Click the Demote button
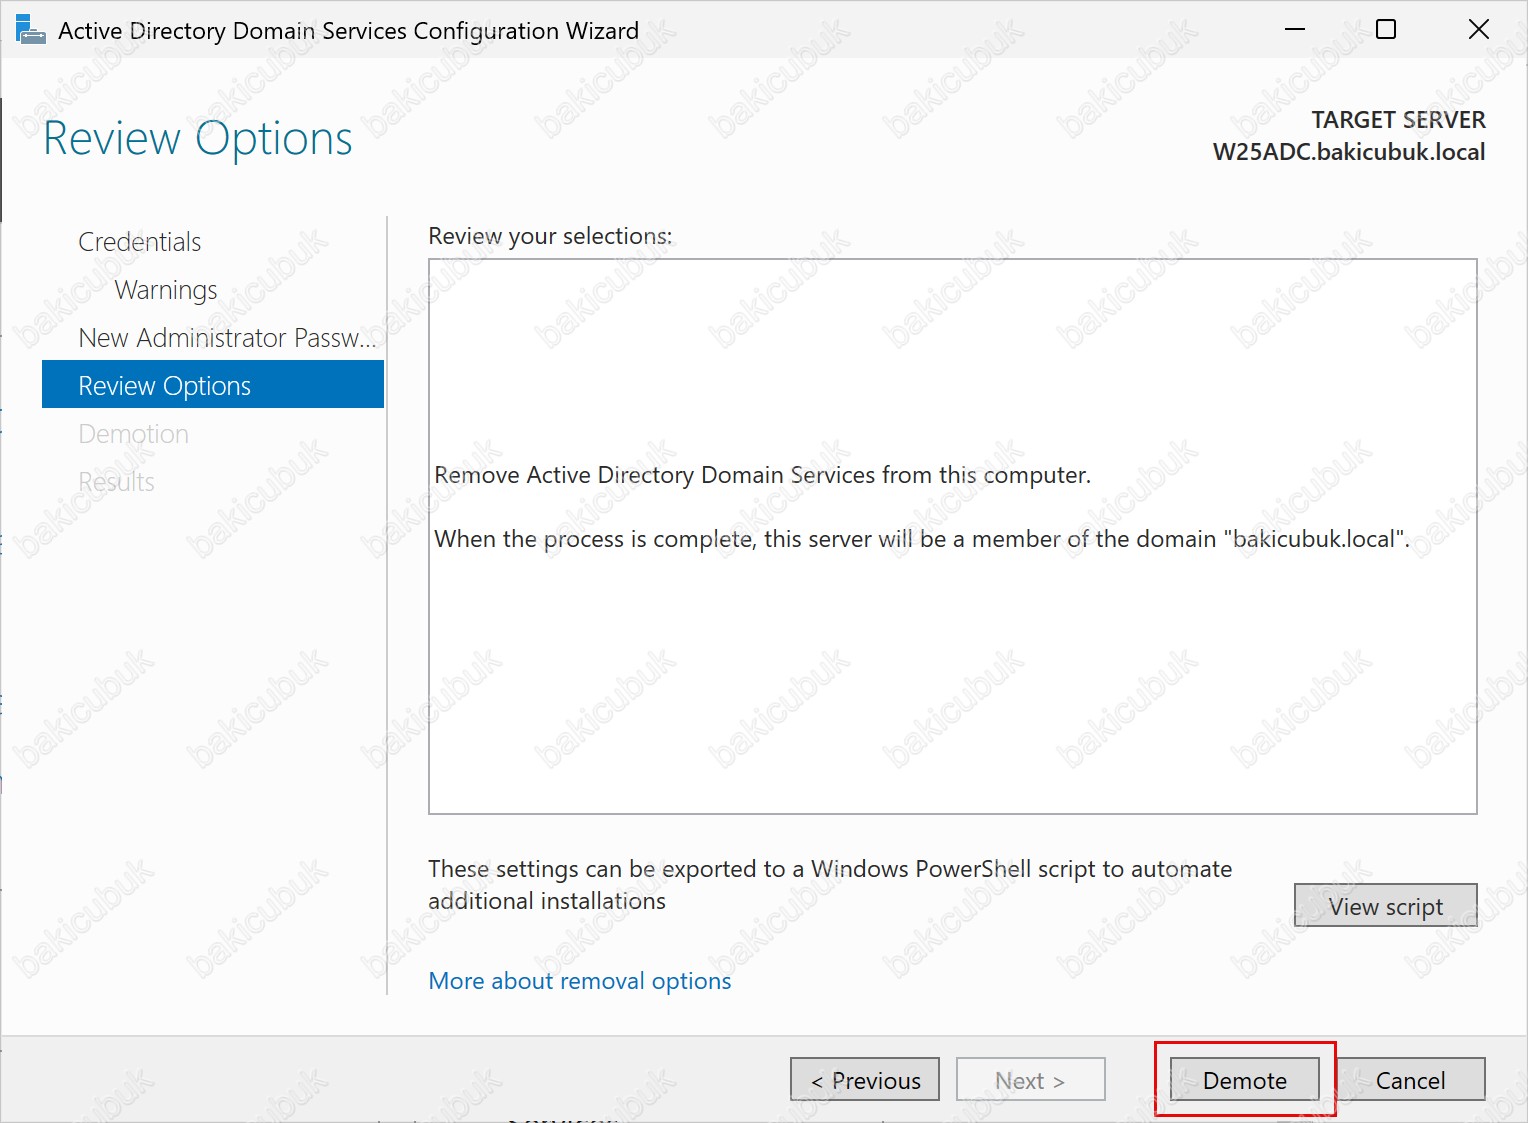The image size is (1528, 1123). [1244, 1080]
